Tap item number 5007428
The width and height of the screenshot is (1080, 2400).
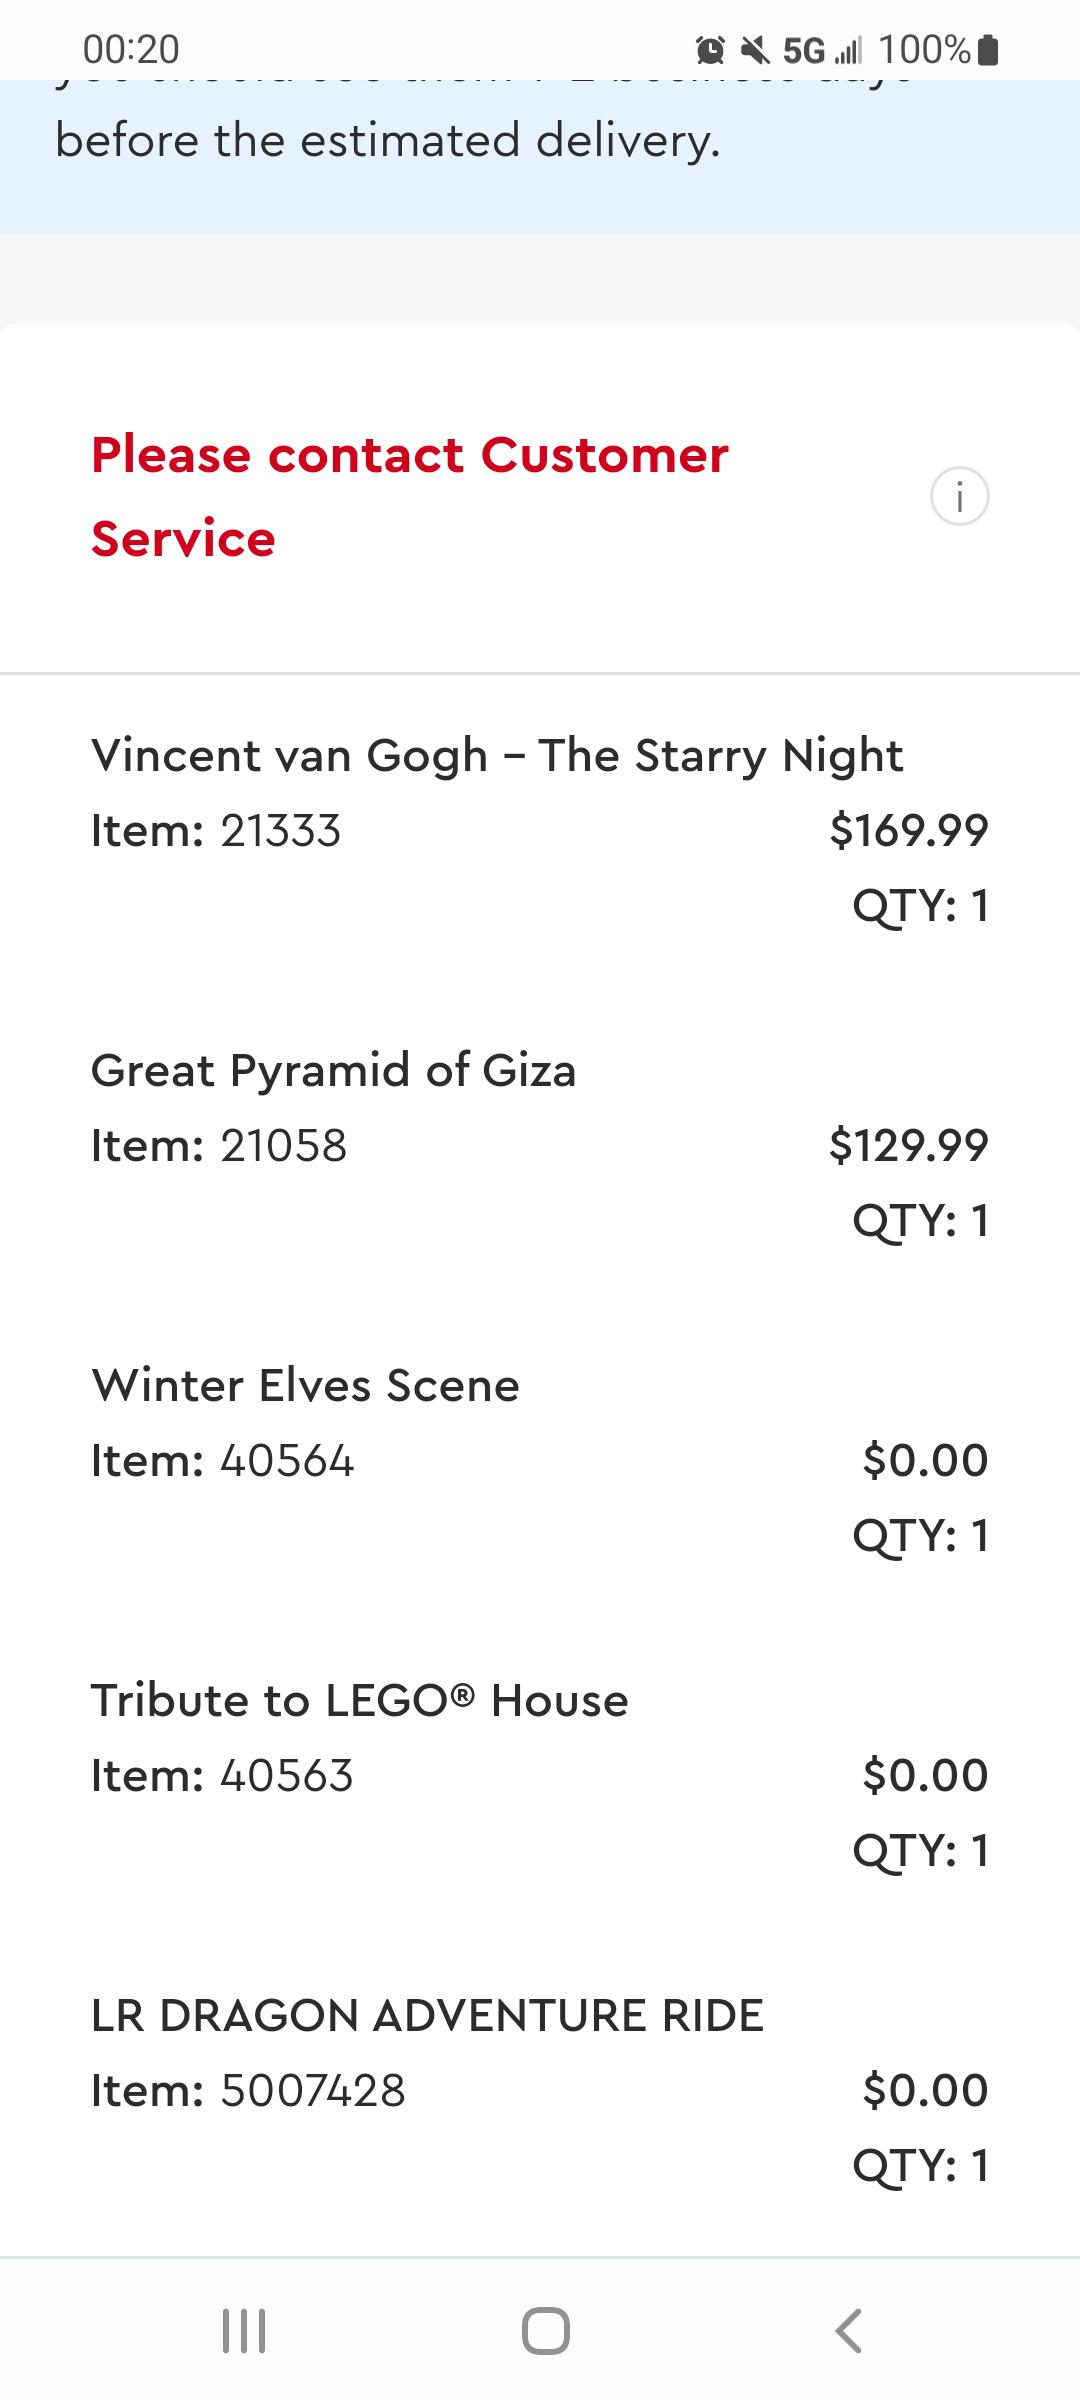pos(312,2091)
